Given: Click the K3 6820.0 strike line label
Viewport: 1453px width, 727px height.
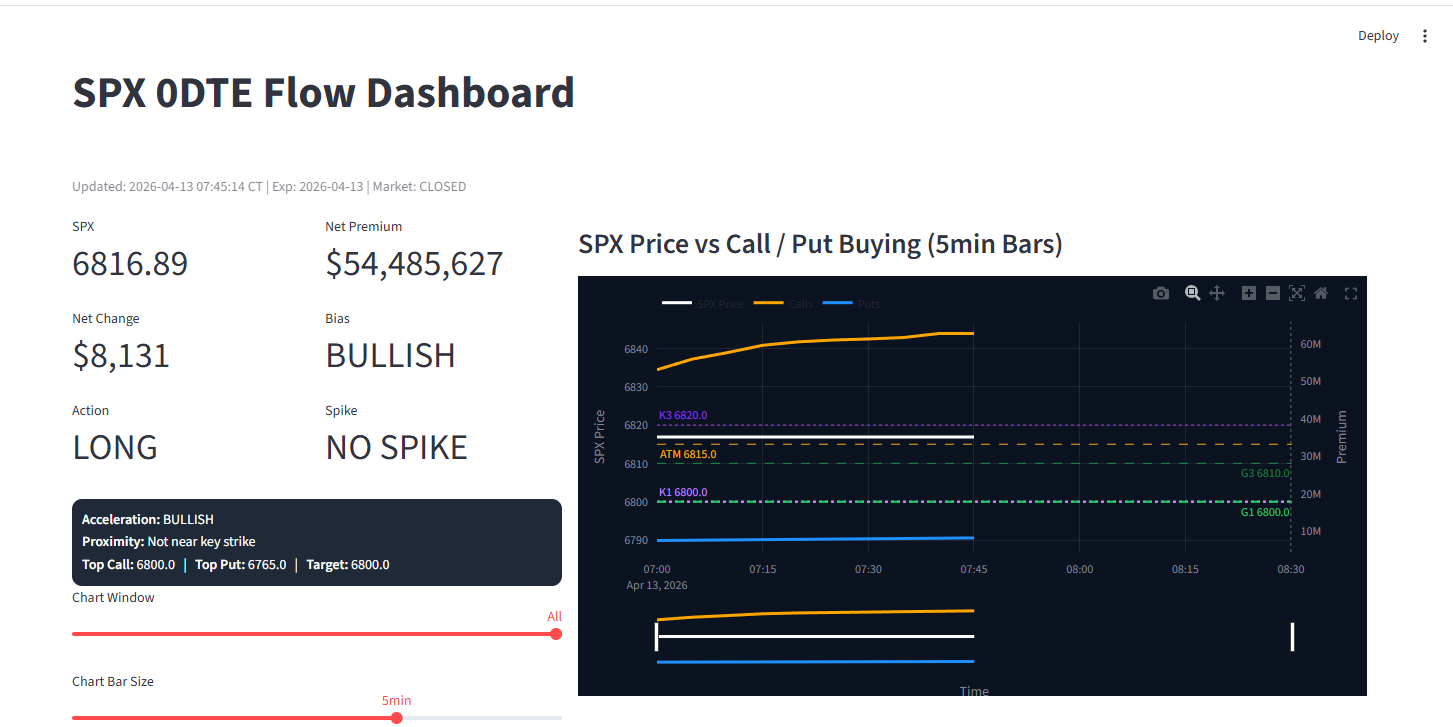Looking at the screenshot, I should point(683,415).
